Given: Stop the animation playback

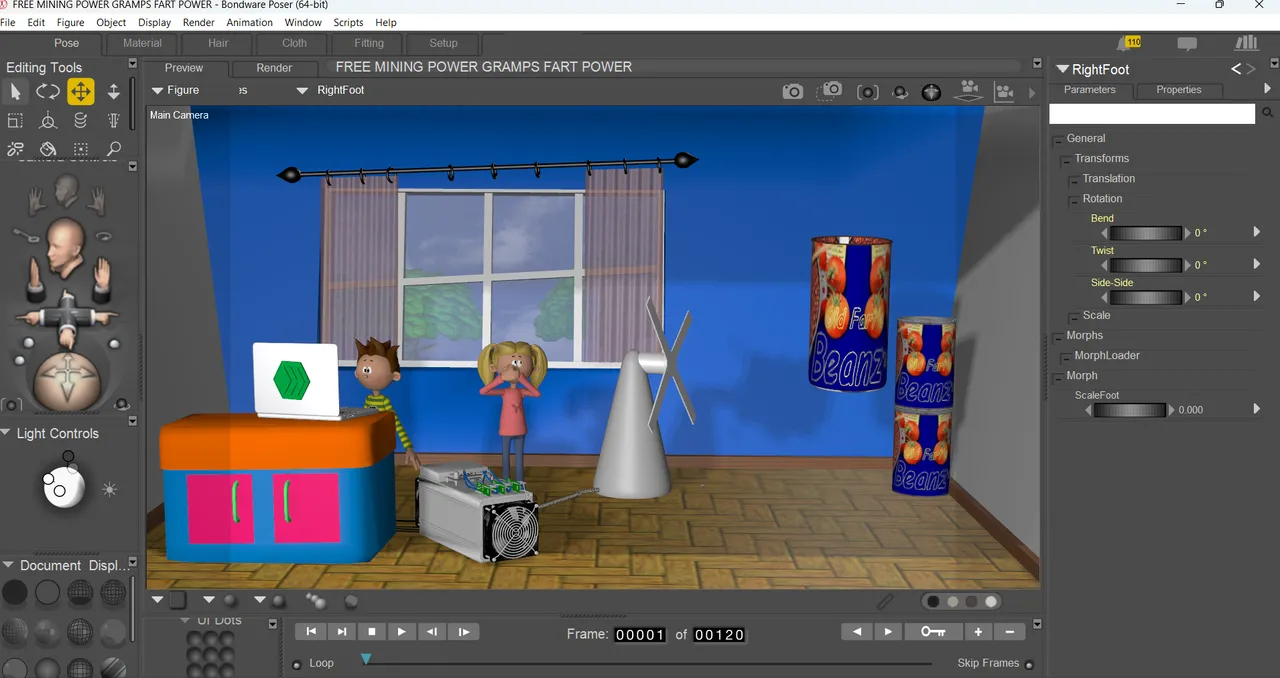Looking at the screenshot, I should coord(372,631).
